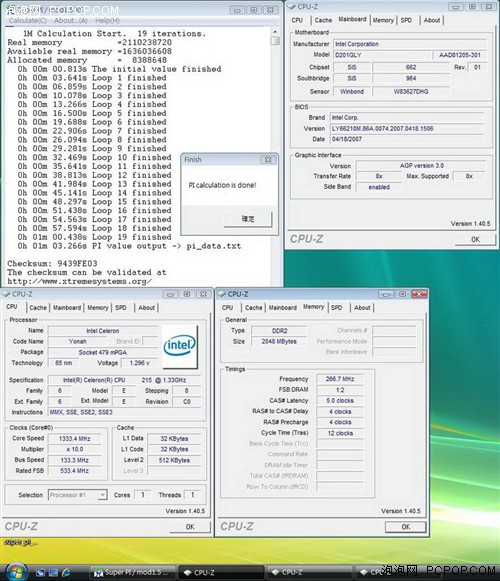Switch to Cache tab in the Mainboard CPU-Z window
This screenshot has height=581, width=500.
[323, 20]
